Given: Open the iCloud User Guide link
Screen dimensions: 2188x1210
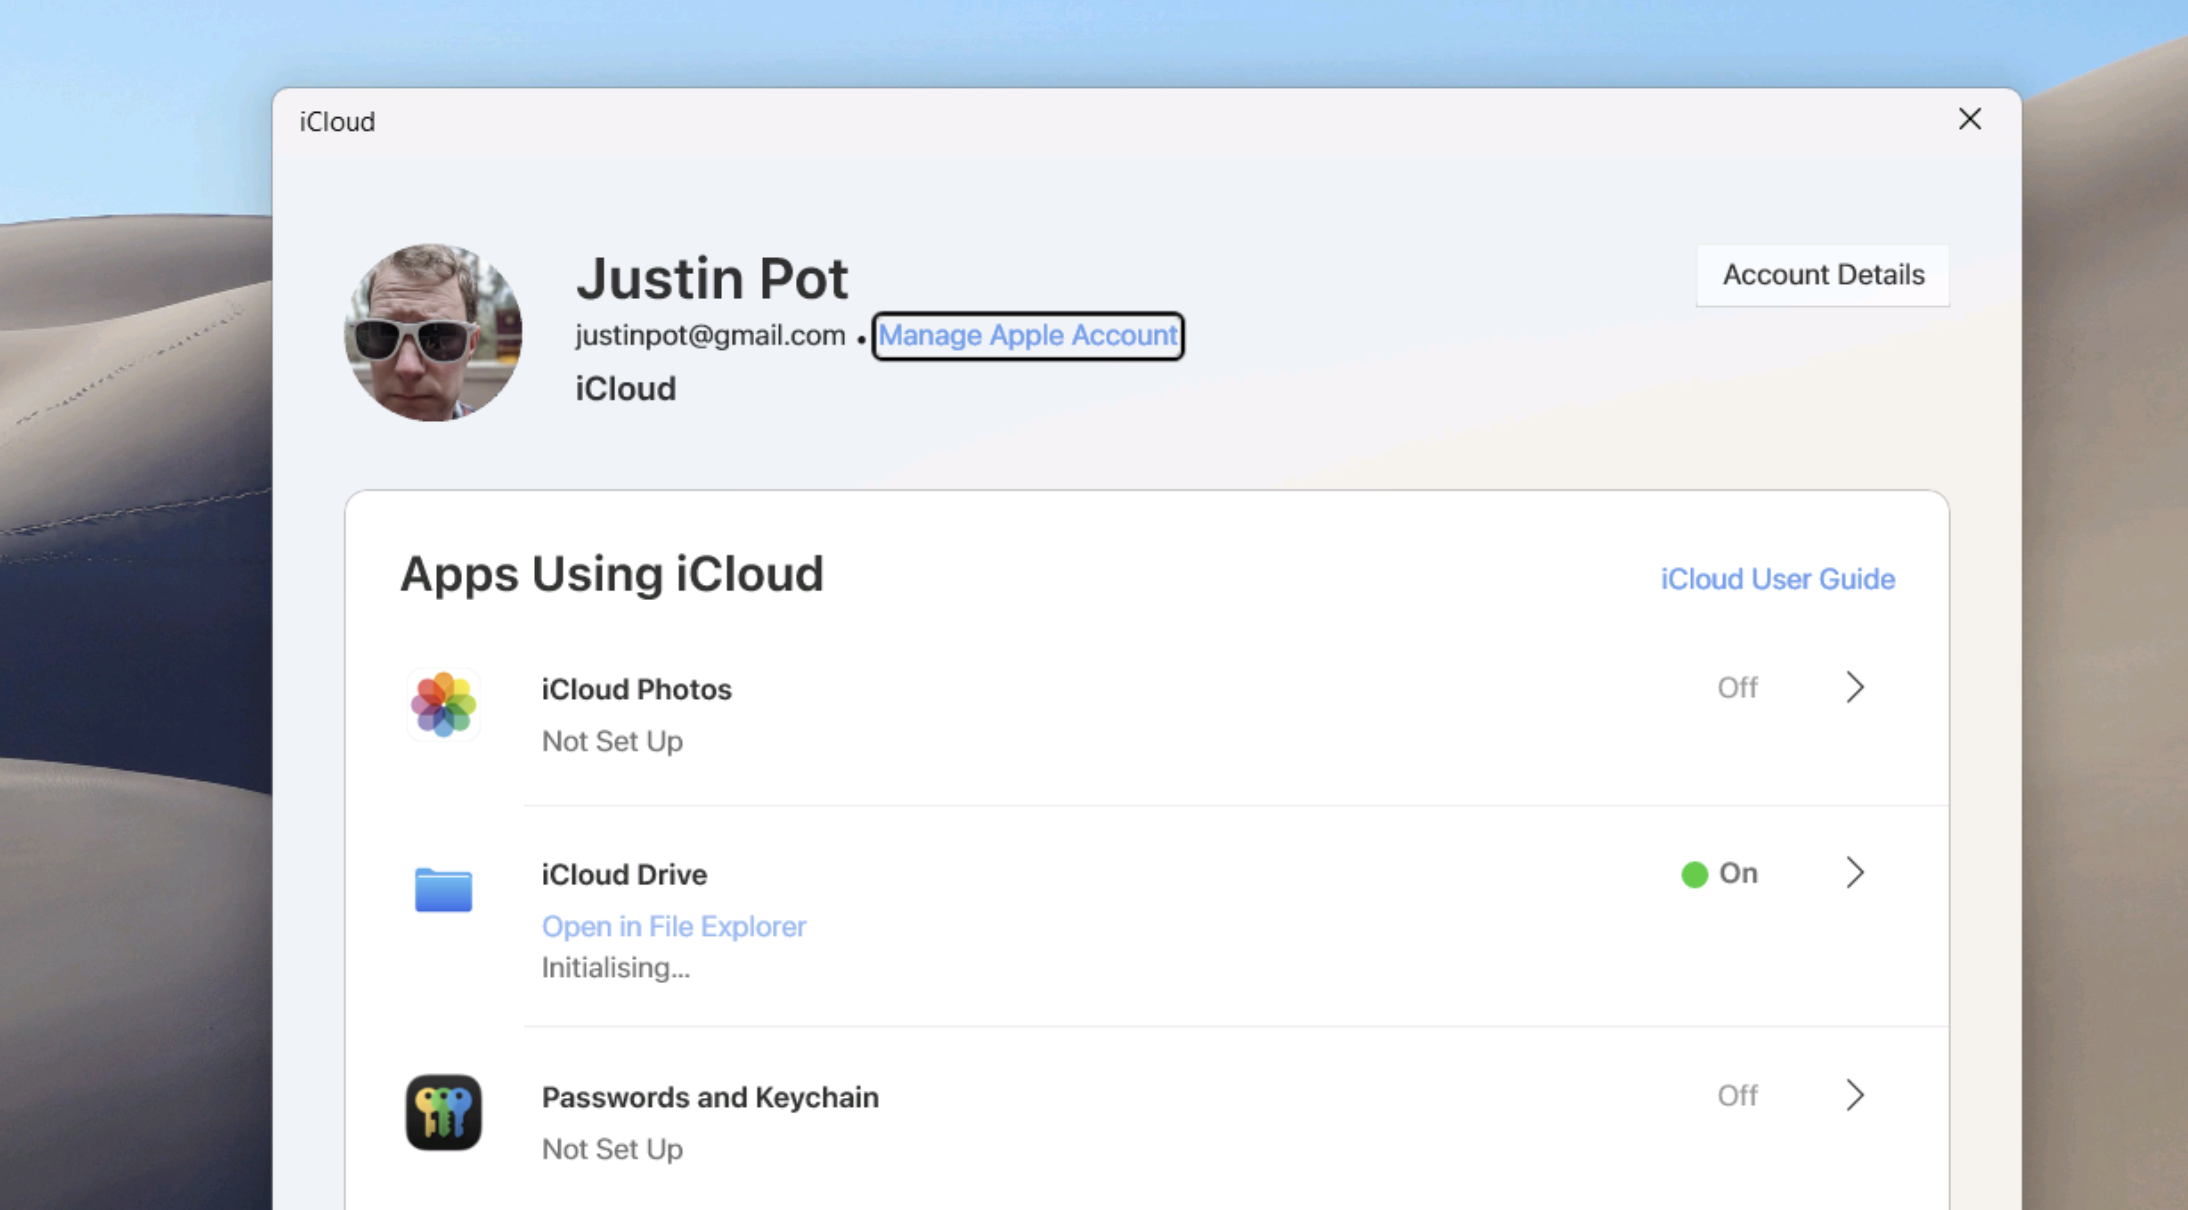Looking at the screenshot, I should tap(1777, 579).
